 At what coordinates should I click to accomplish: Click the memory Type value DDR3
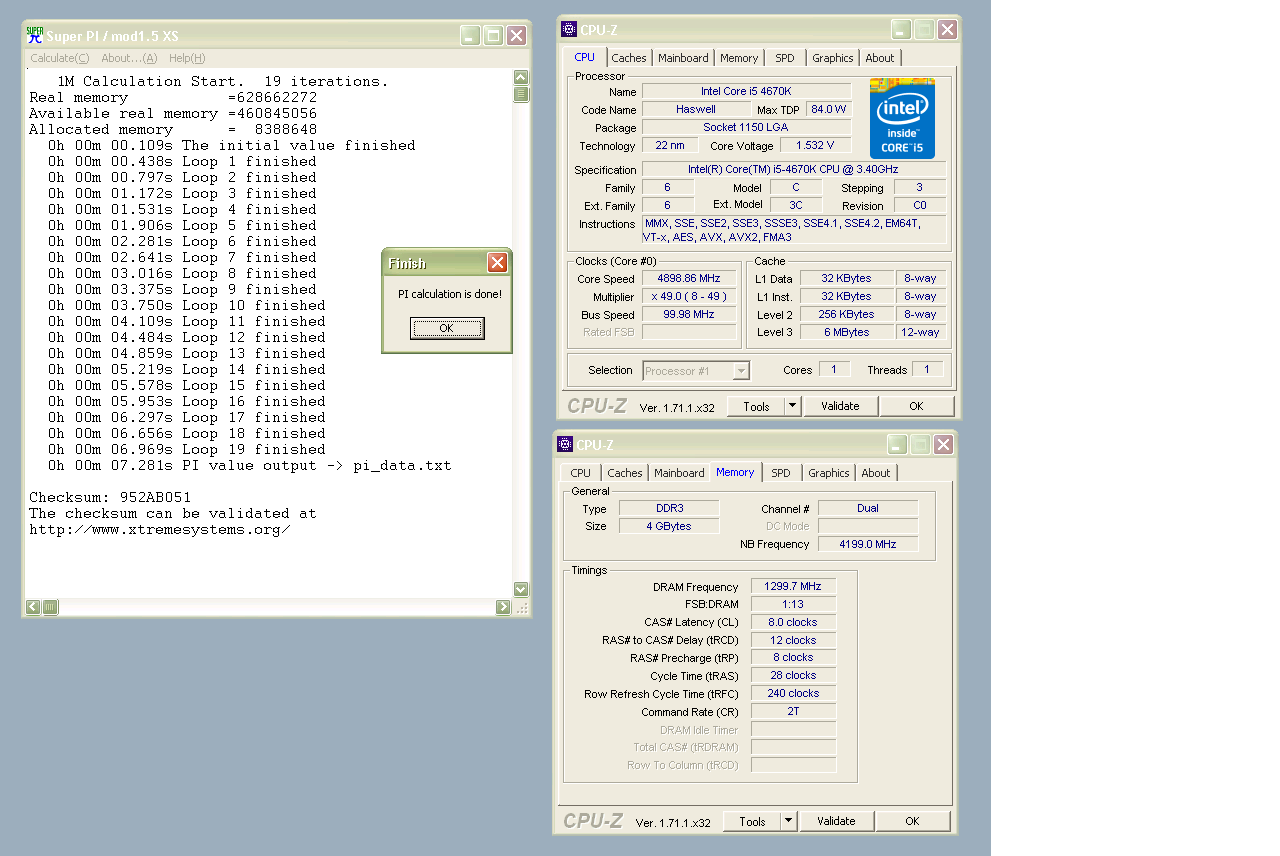(669, 508)
